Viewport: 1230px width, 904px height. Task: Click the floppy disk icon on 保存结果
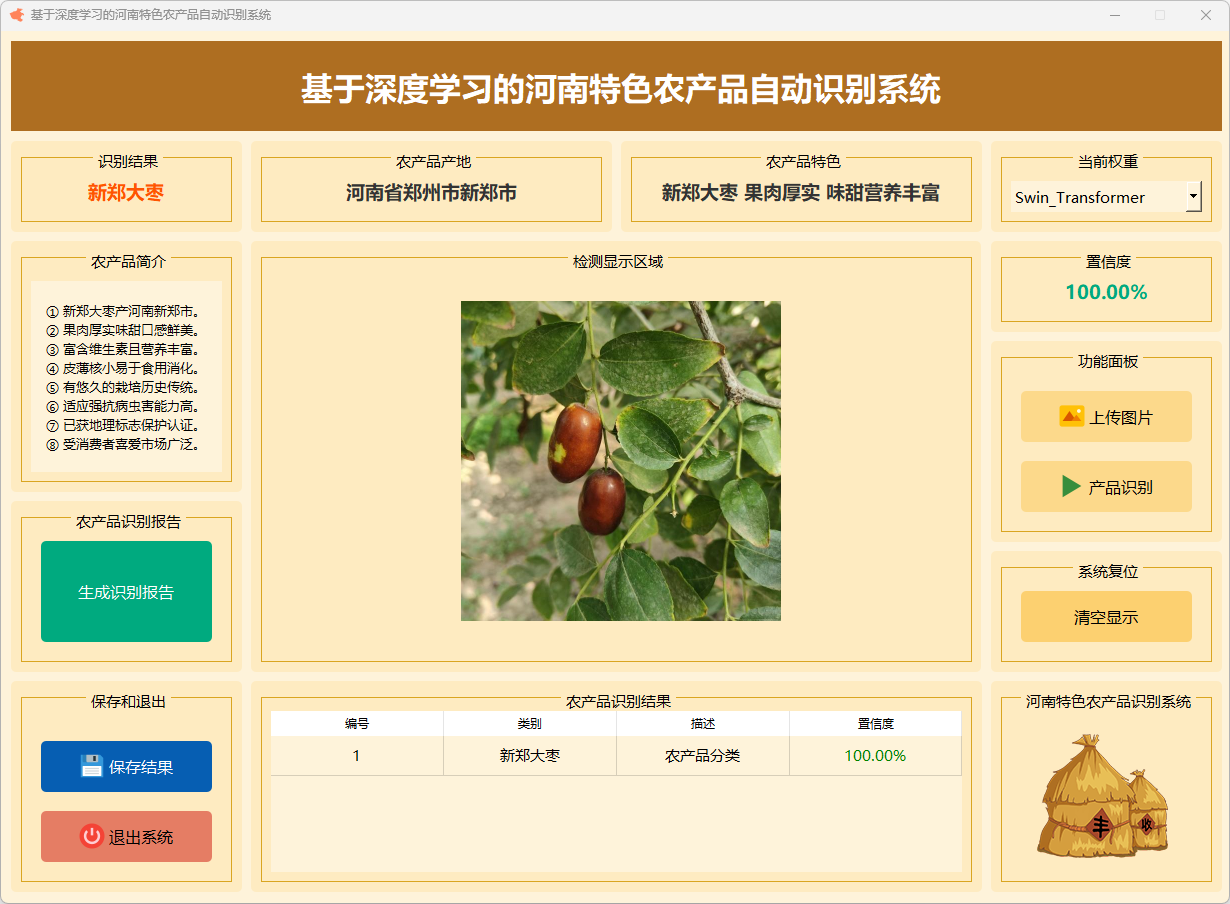coord(92,767)
